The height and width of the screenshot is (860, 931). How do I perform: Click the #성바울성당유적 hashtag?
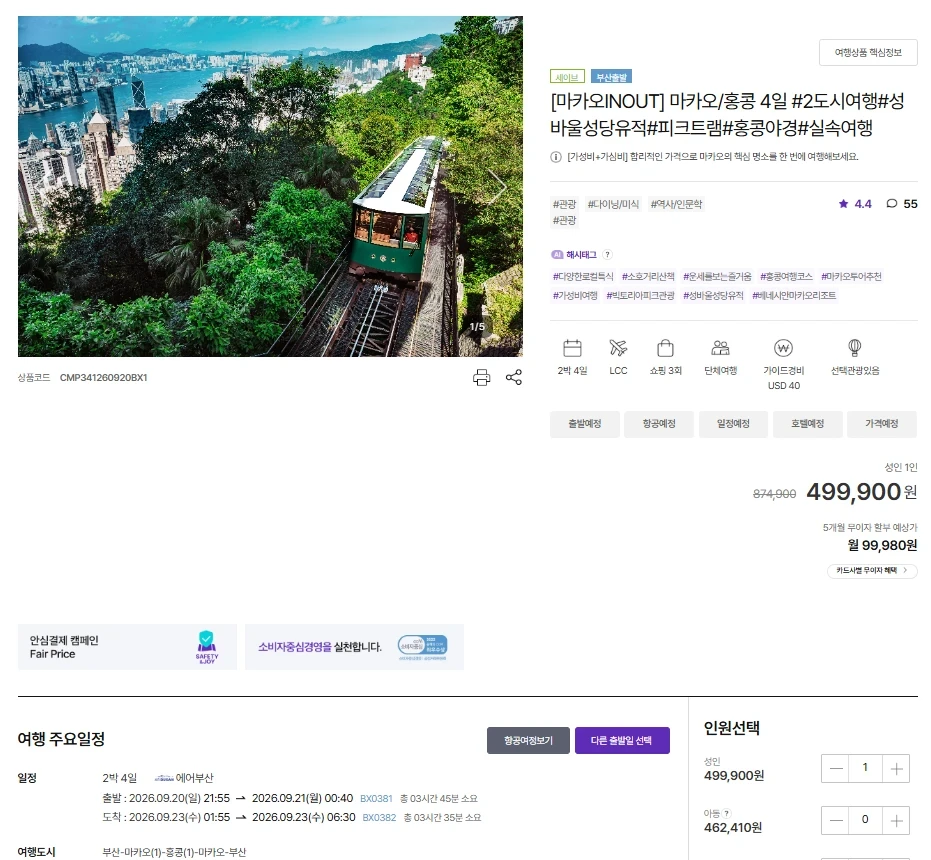[x=714, y=296]
